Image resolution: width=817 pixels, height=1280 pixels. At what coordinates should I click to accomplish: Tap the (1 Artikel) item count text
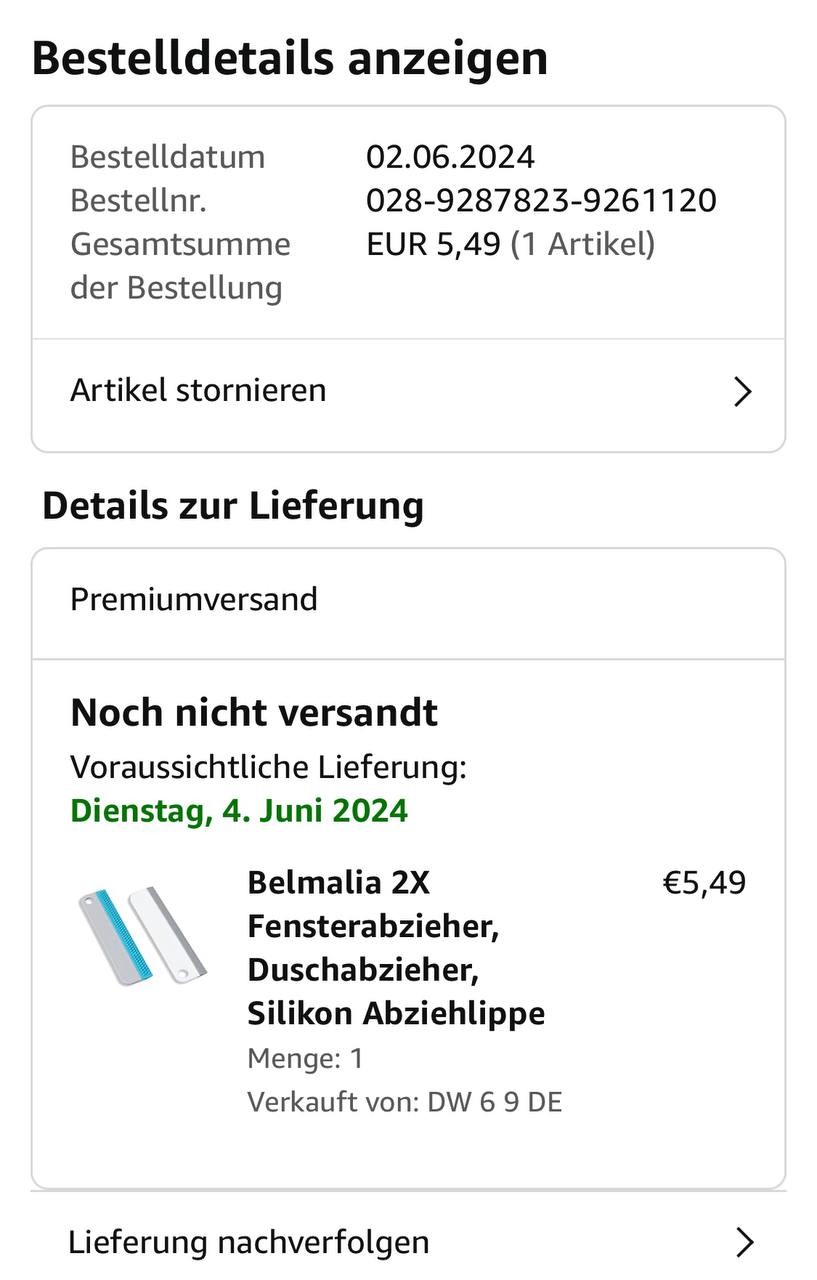(x=582, y=244)
